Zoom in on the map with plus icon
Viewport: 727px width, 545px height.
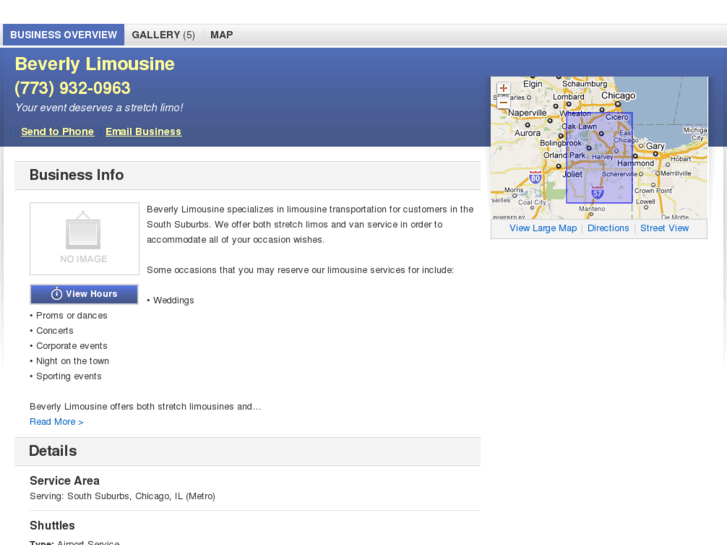[x=503, y=88]
